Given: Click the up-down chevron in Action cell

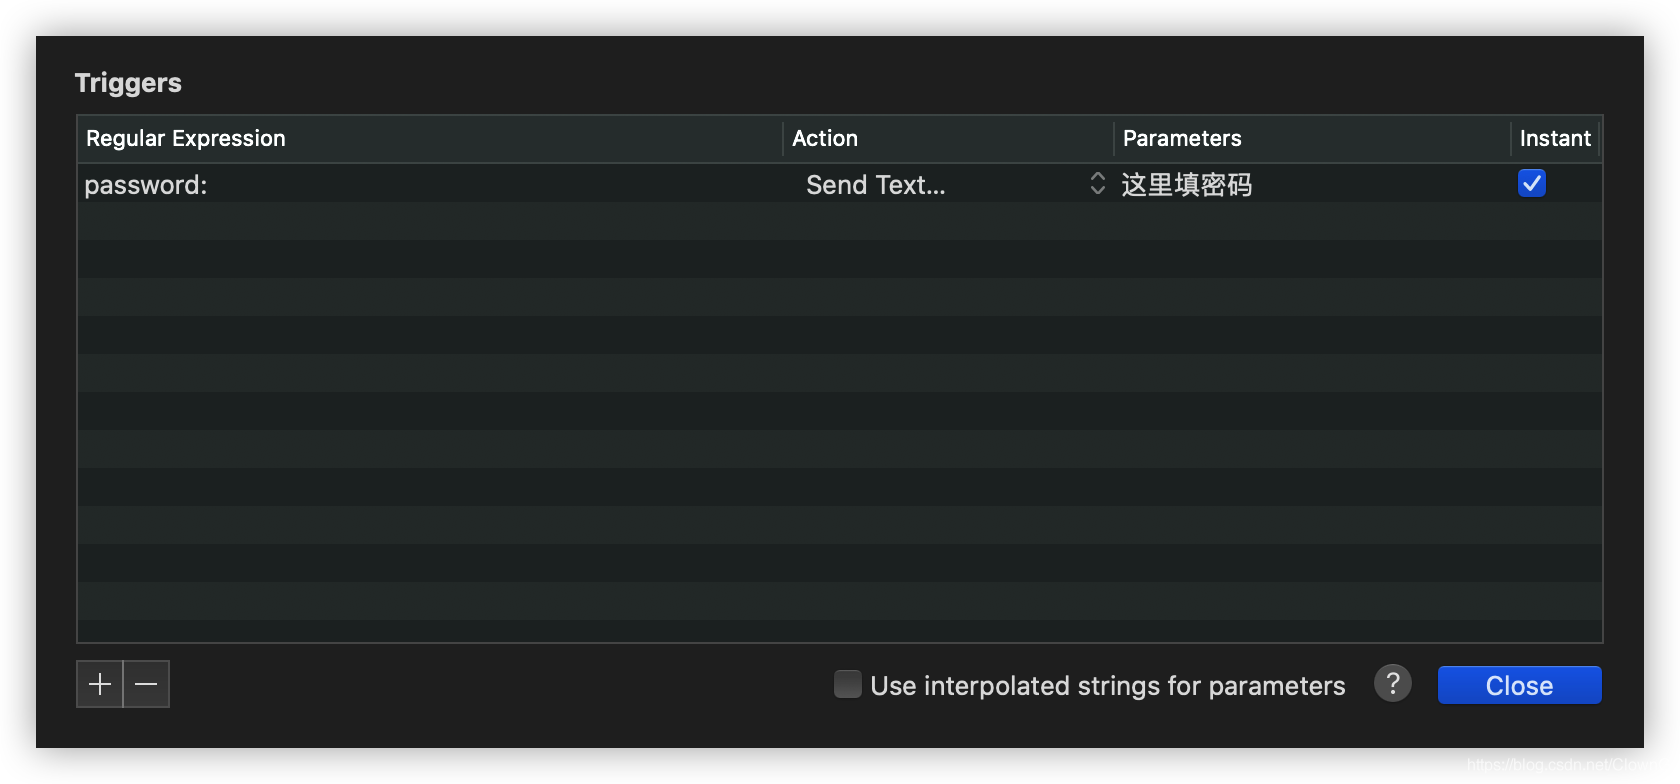Looking at the screenshot, I should (1097, 184).
